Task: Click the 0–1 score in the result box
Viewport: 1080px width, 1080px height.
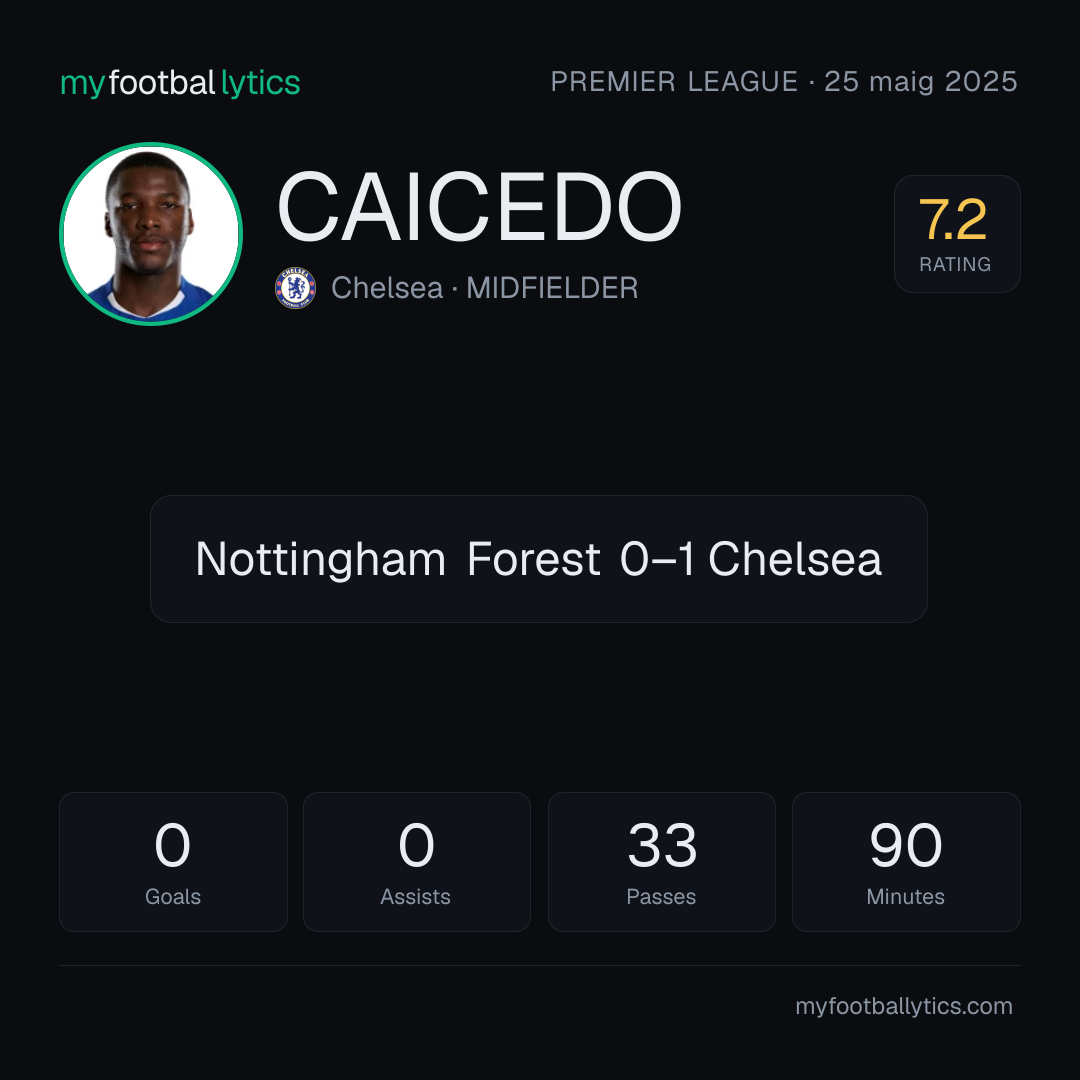Action: (657, 559)
